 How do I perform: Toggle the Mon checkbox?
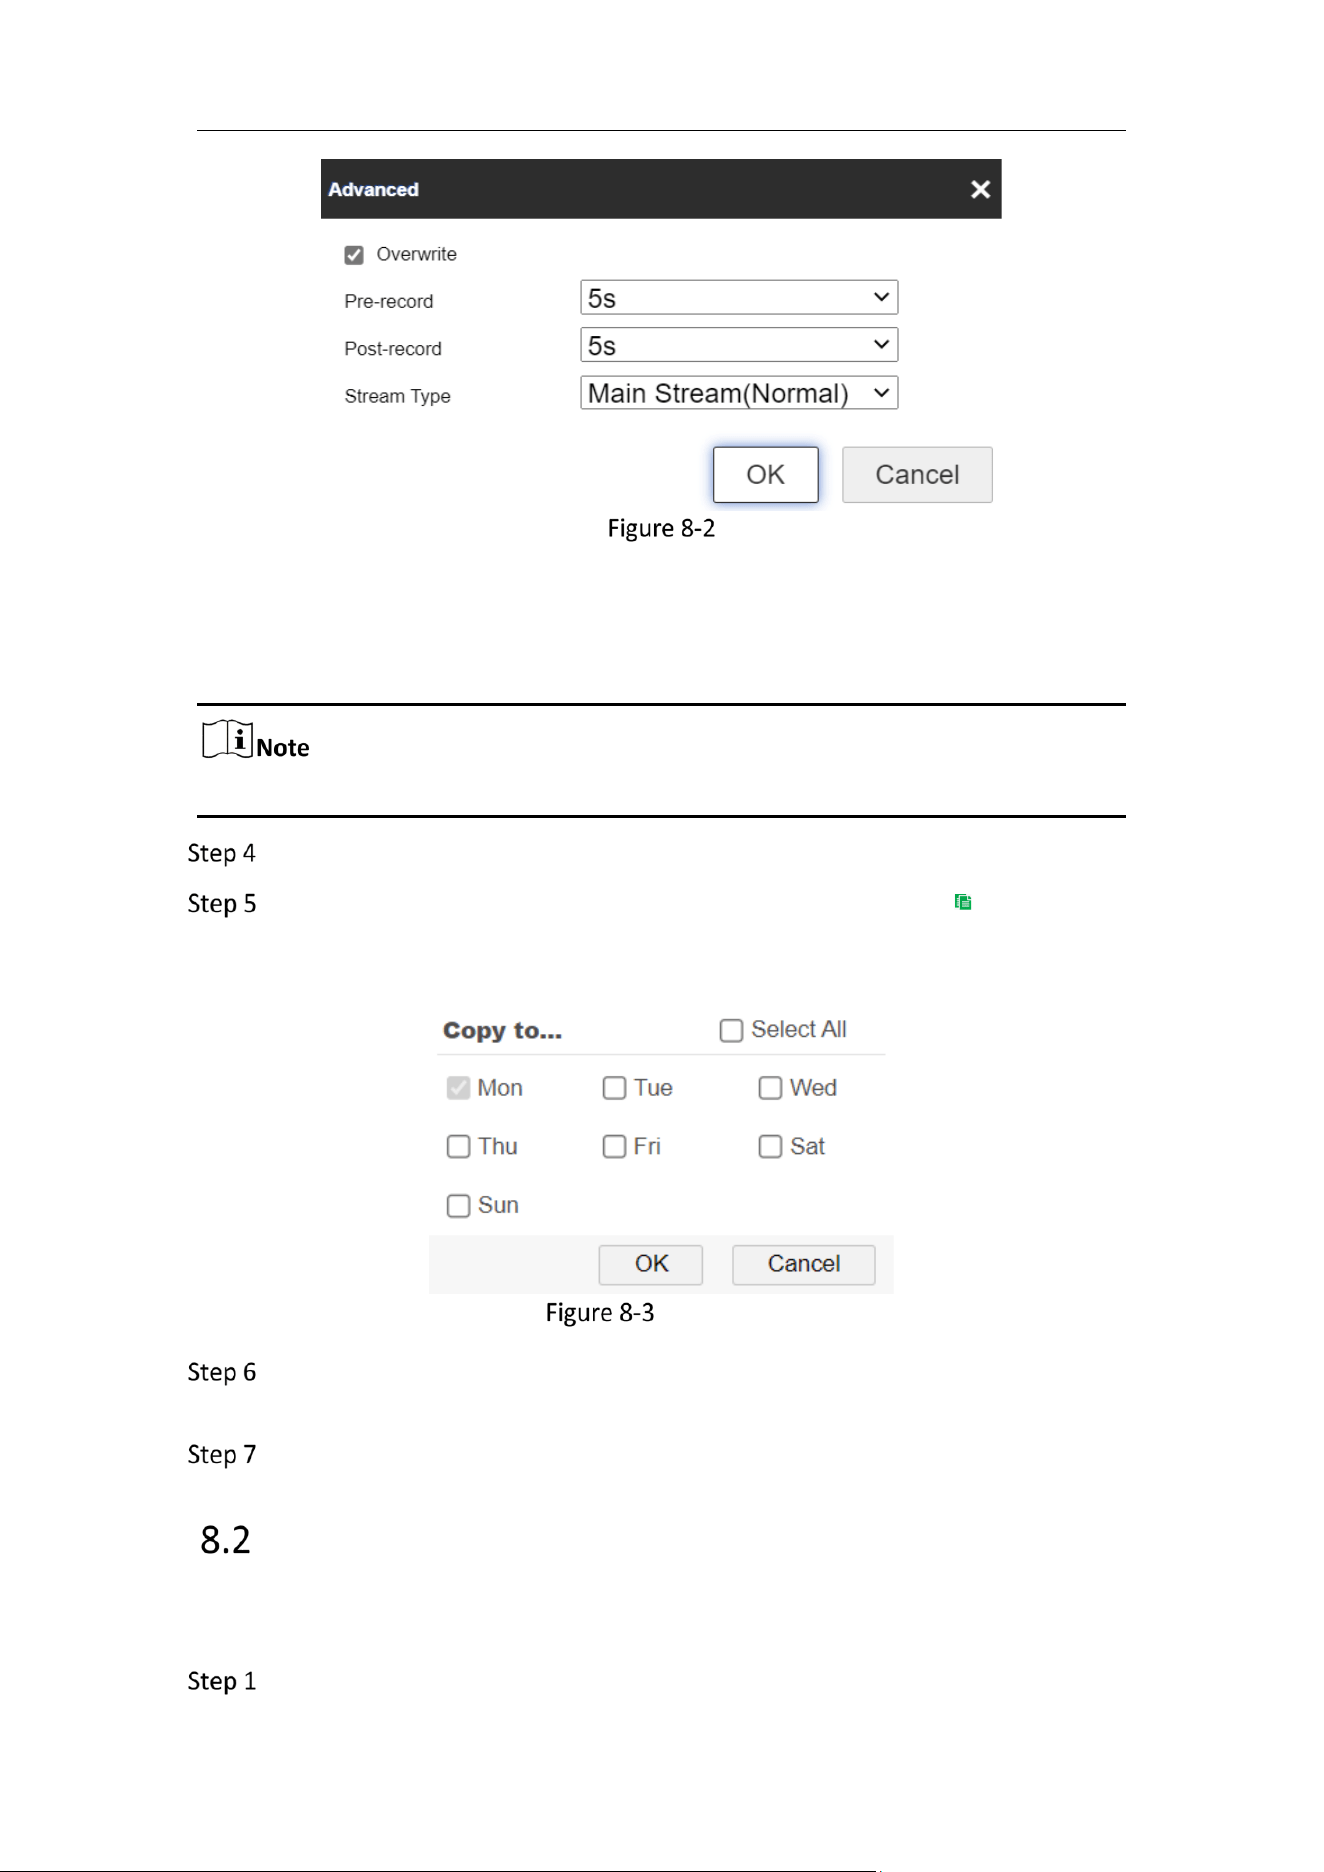[458, 1088]
